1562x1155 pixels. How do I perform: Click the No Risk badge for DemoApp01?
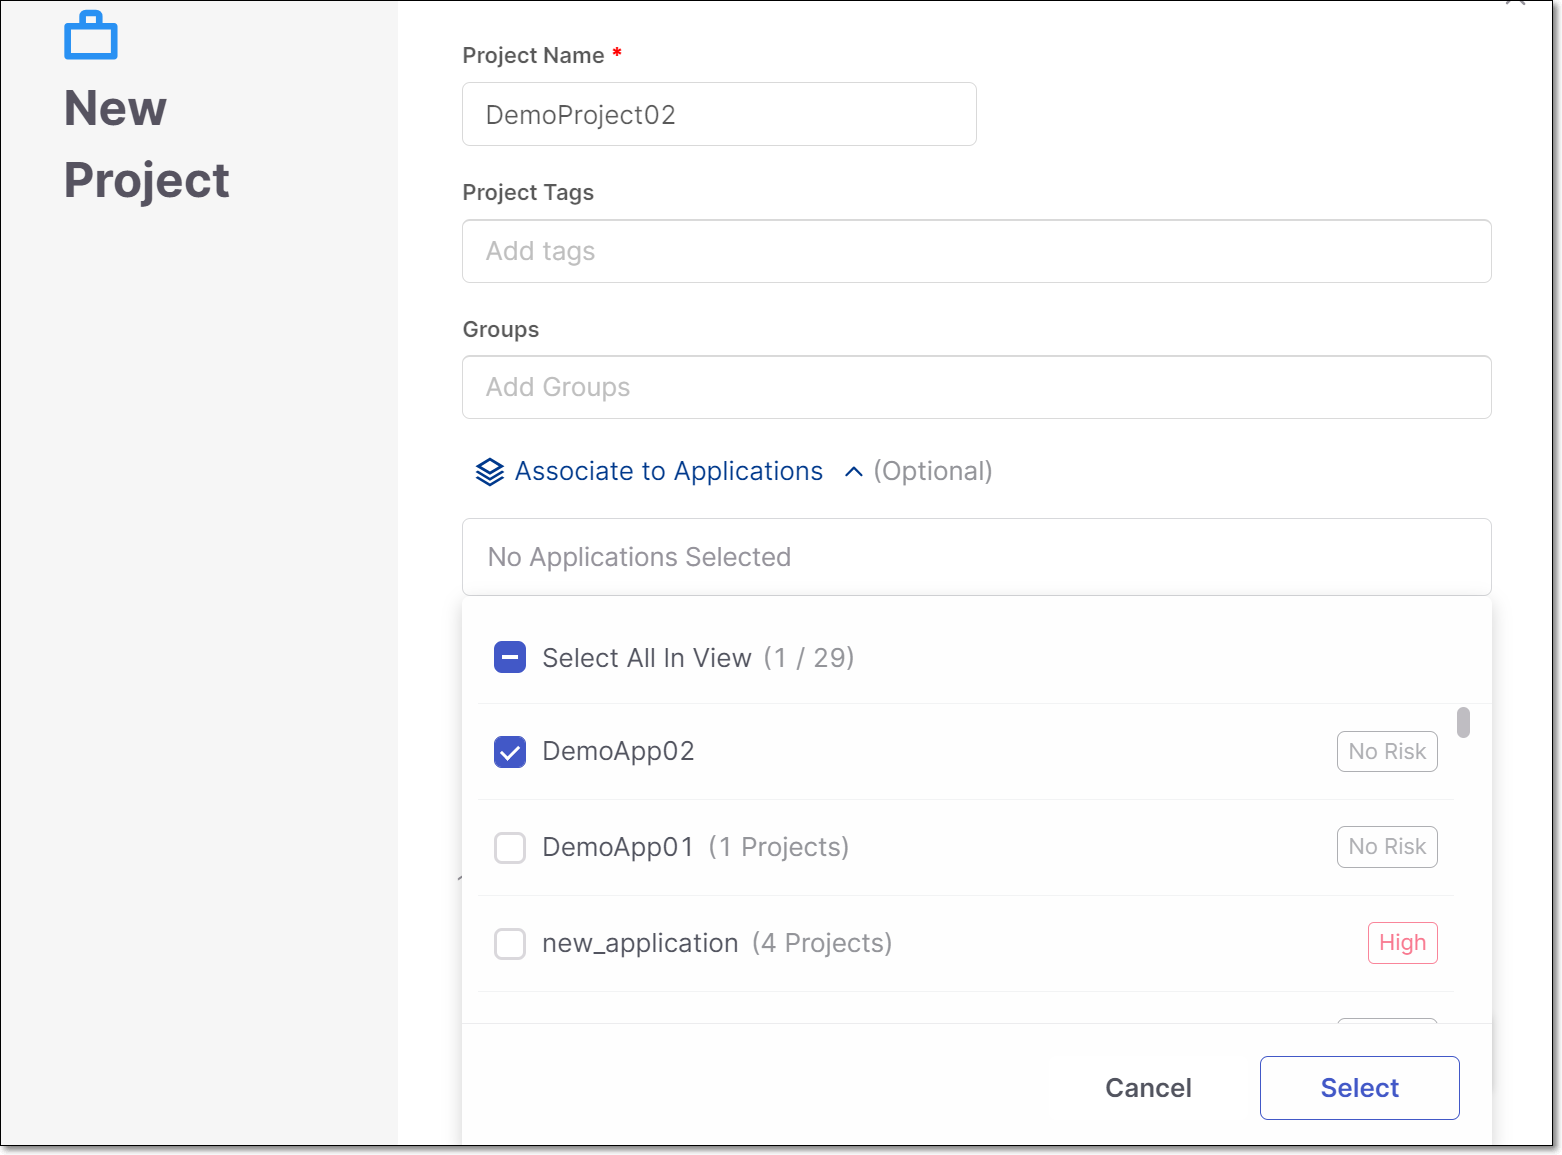[x=1386, y=847]
